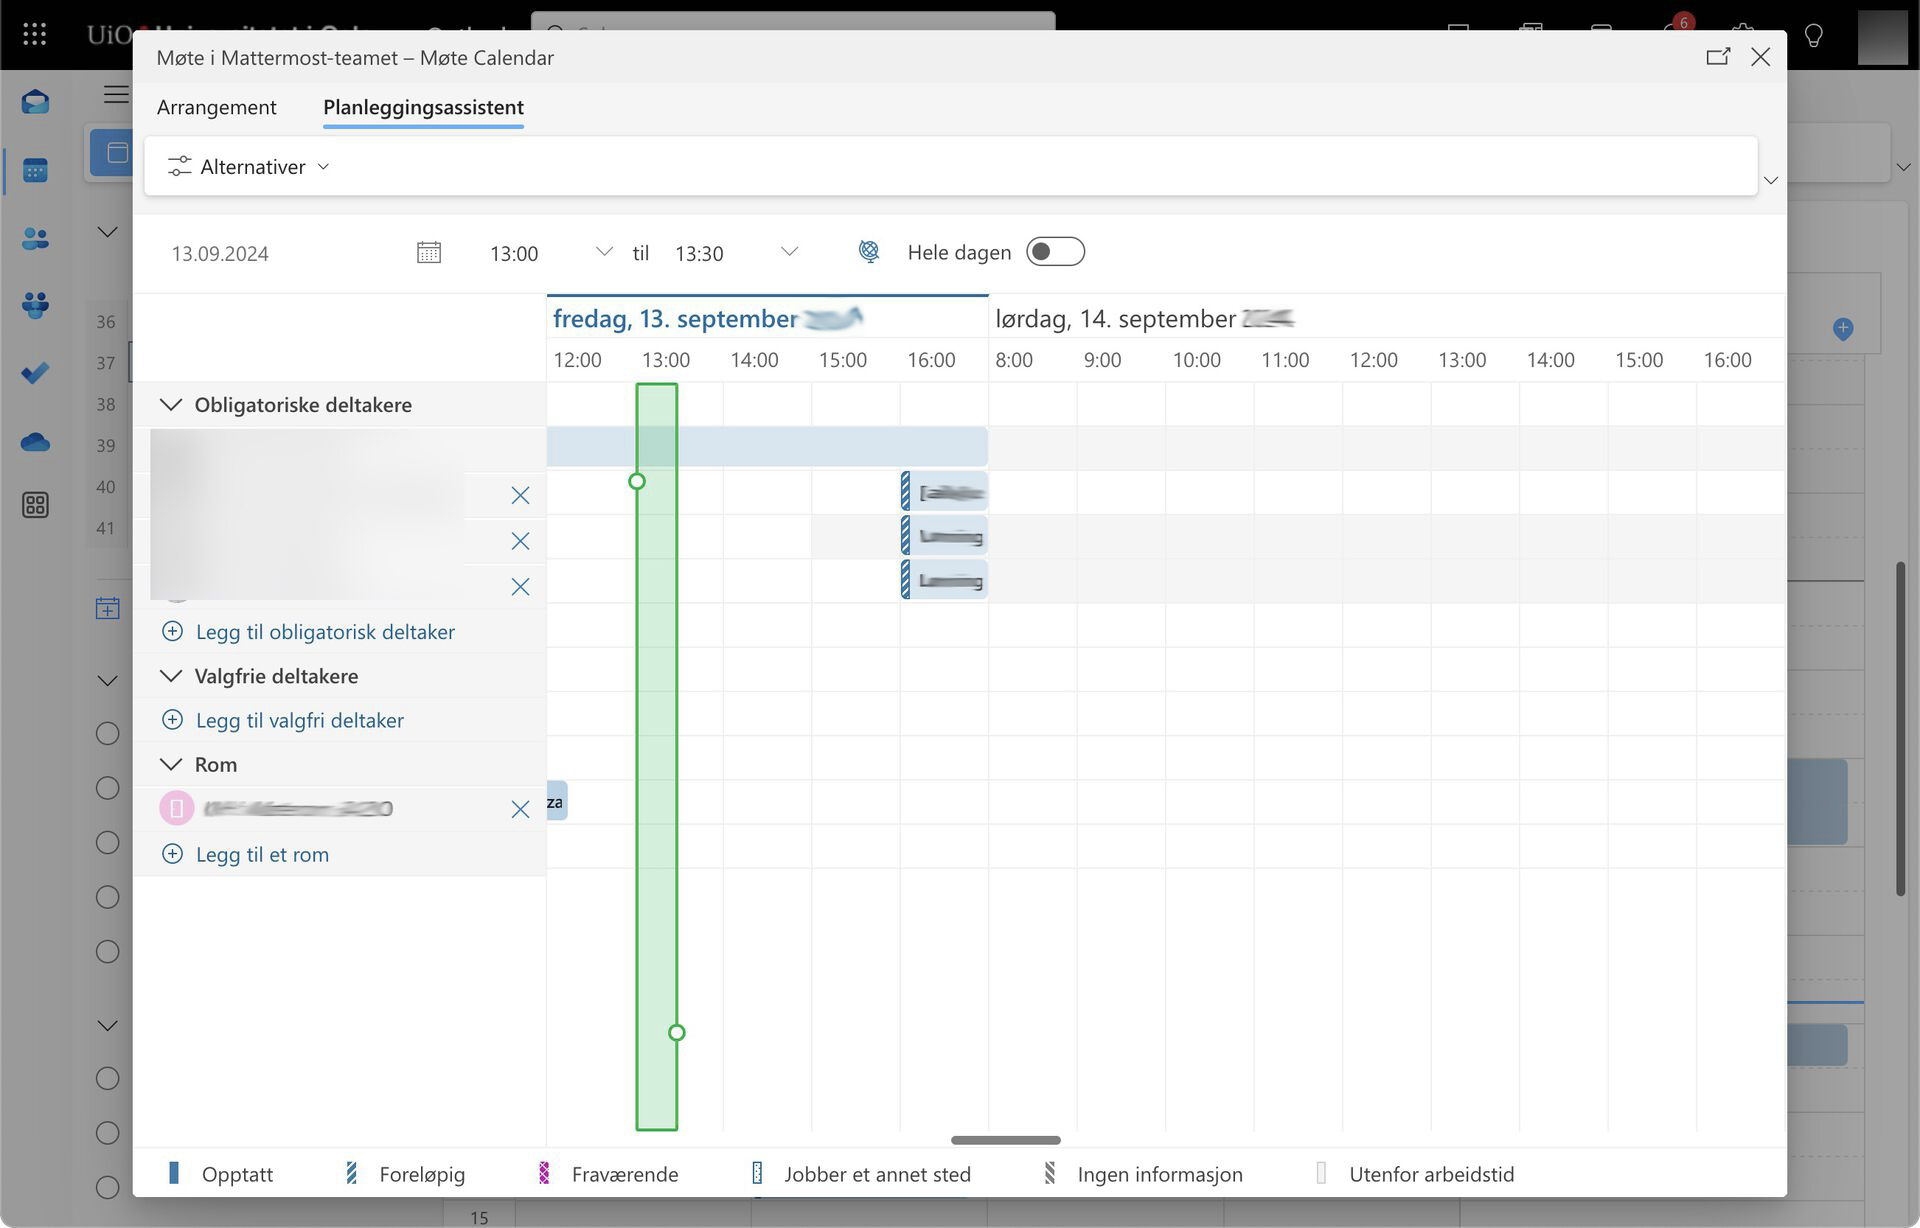This screenshot has width=1920, height=1228.
Task: Remove the first listed attendee
Action: [520, 495]
